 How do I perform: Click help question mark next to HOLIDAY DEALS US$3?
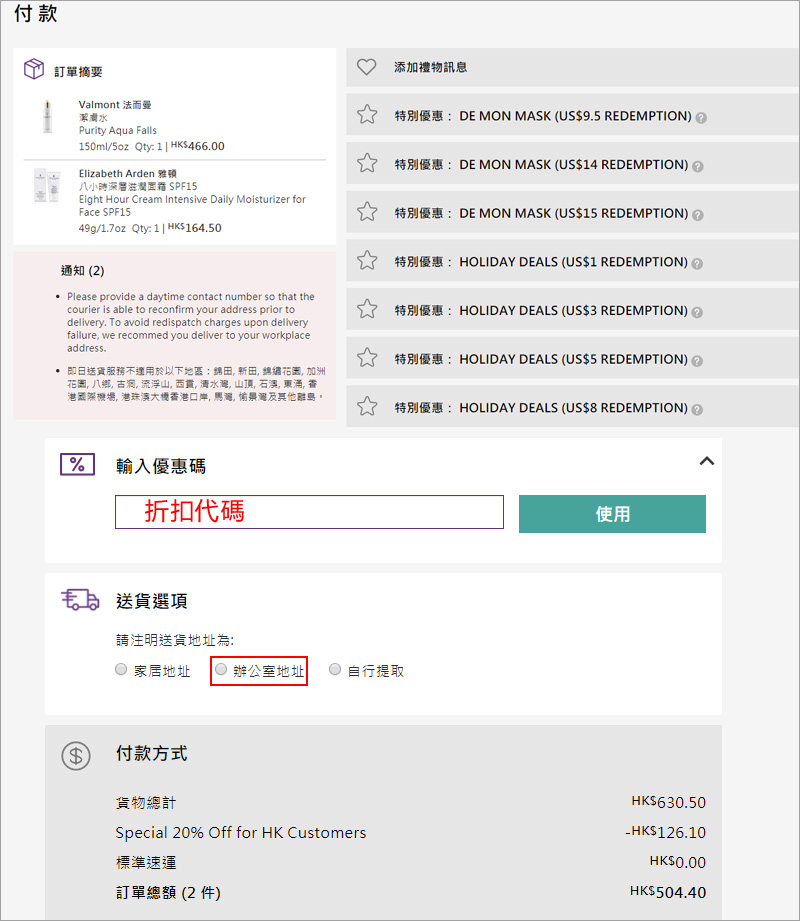pos(698,312)
